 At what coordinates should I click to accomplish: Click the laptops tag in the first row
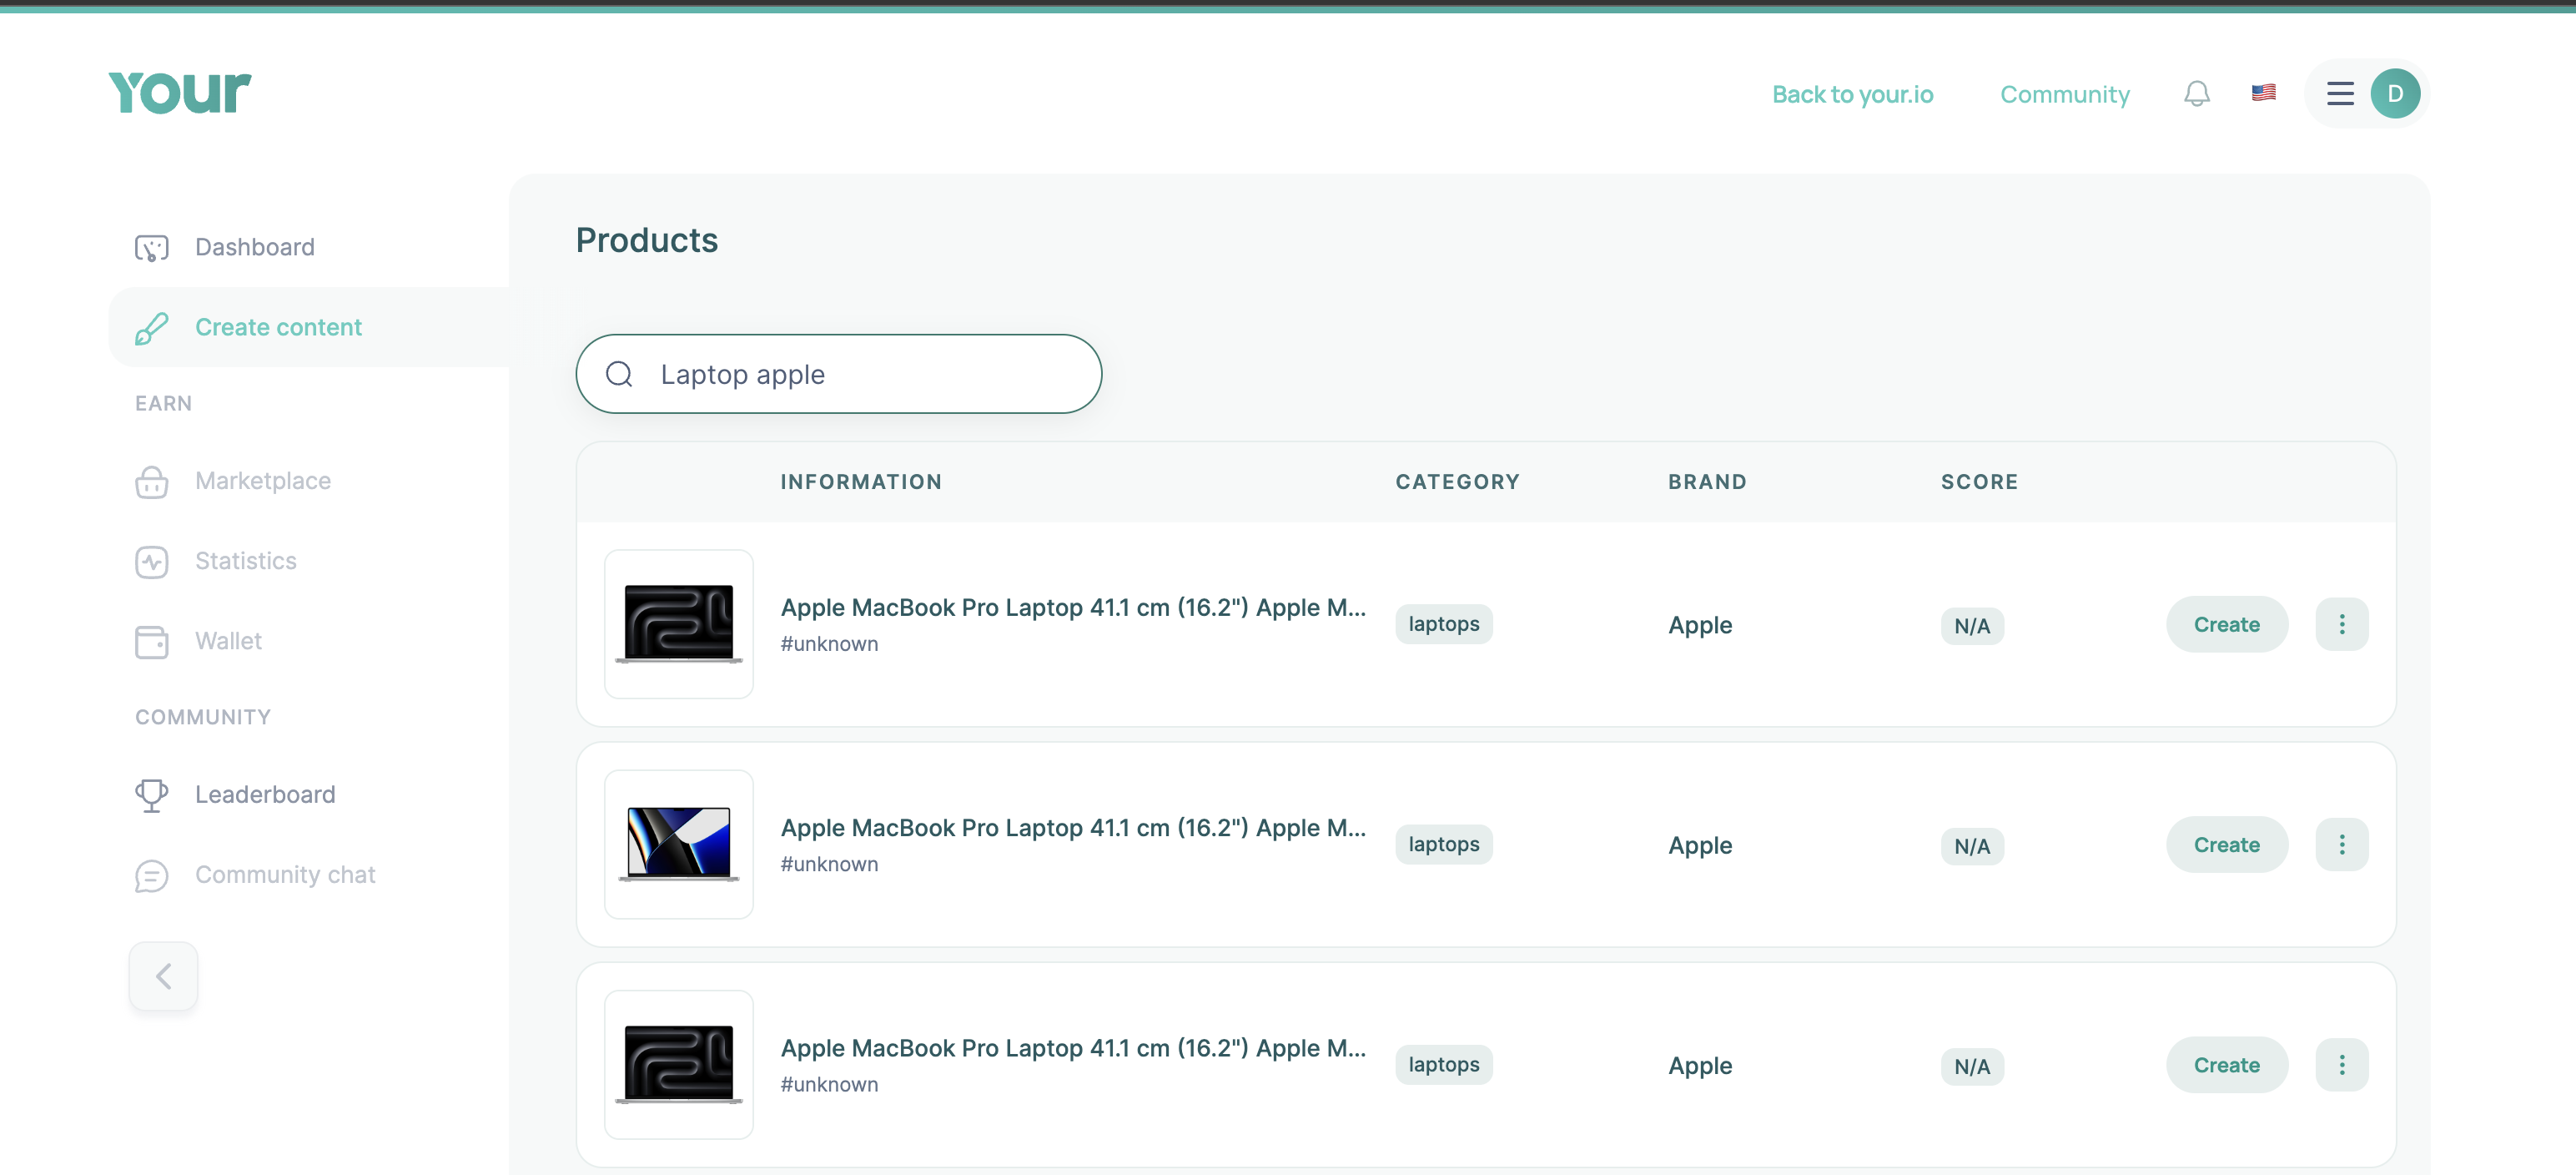click(x=1444, y=624)
